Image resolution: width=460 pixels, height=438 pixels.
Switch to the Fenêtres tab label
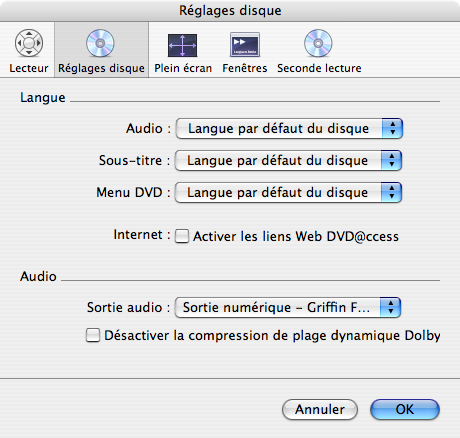click(245, 68)
